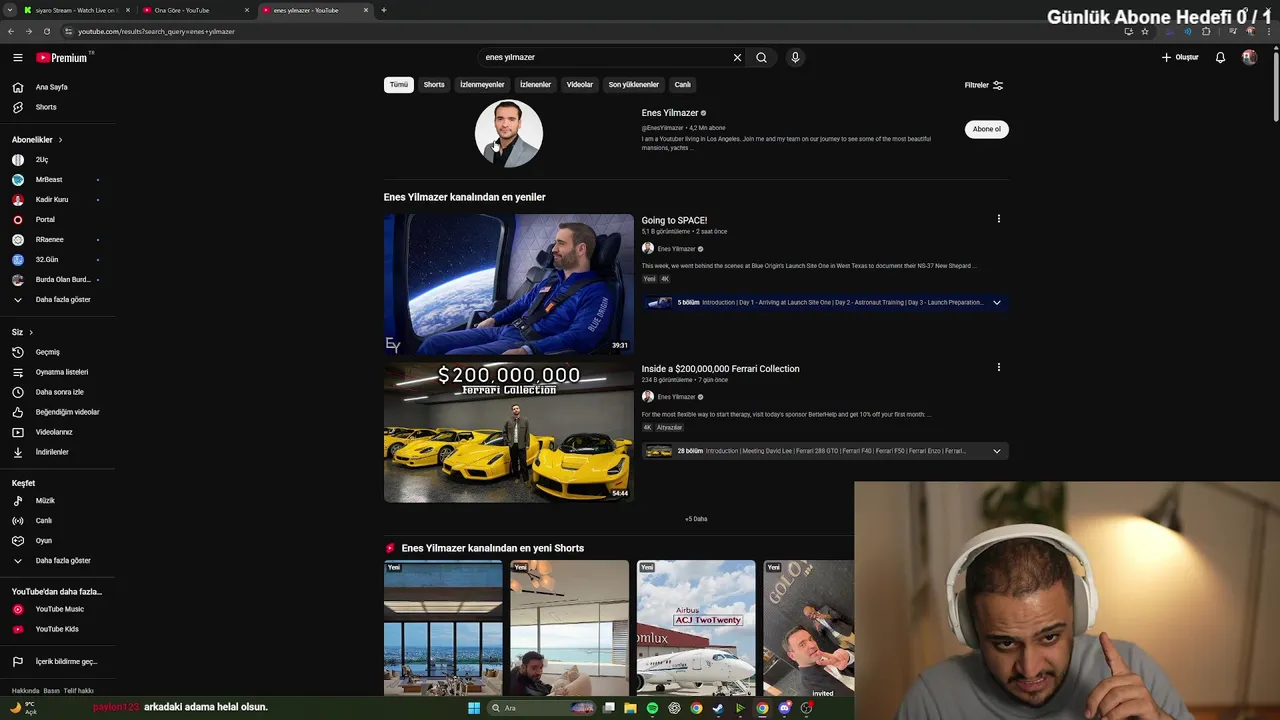
Task: Click the Oluştur create button
Action: pos(1180,58)
